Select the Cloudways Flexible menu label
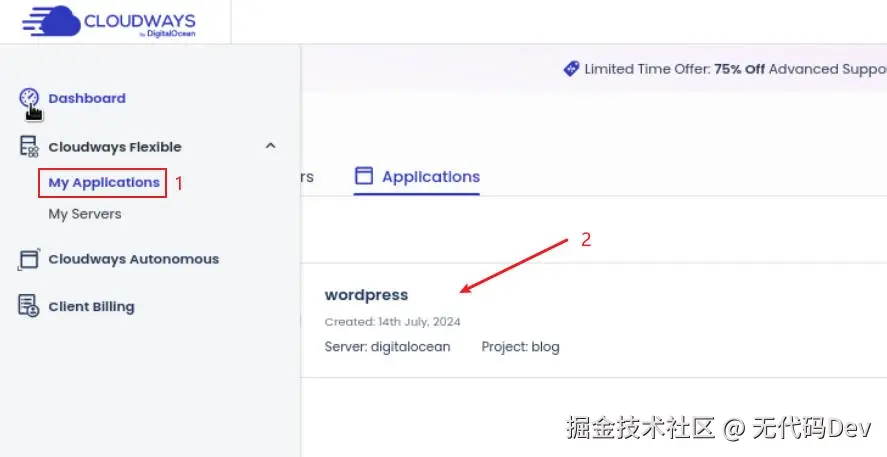The image size is (887, 457). click(x=115, y=147)
